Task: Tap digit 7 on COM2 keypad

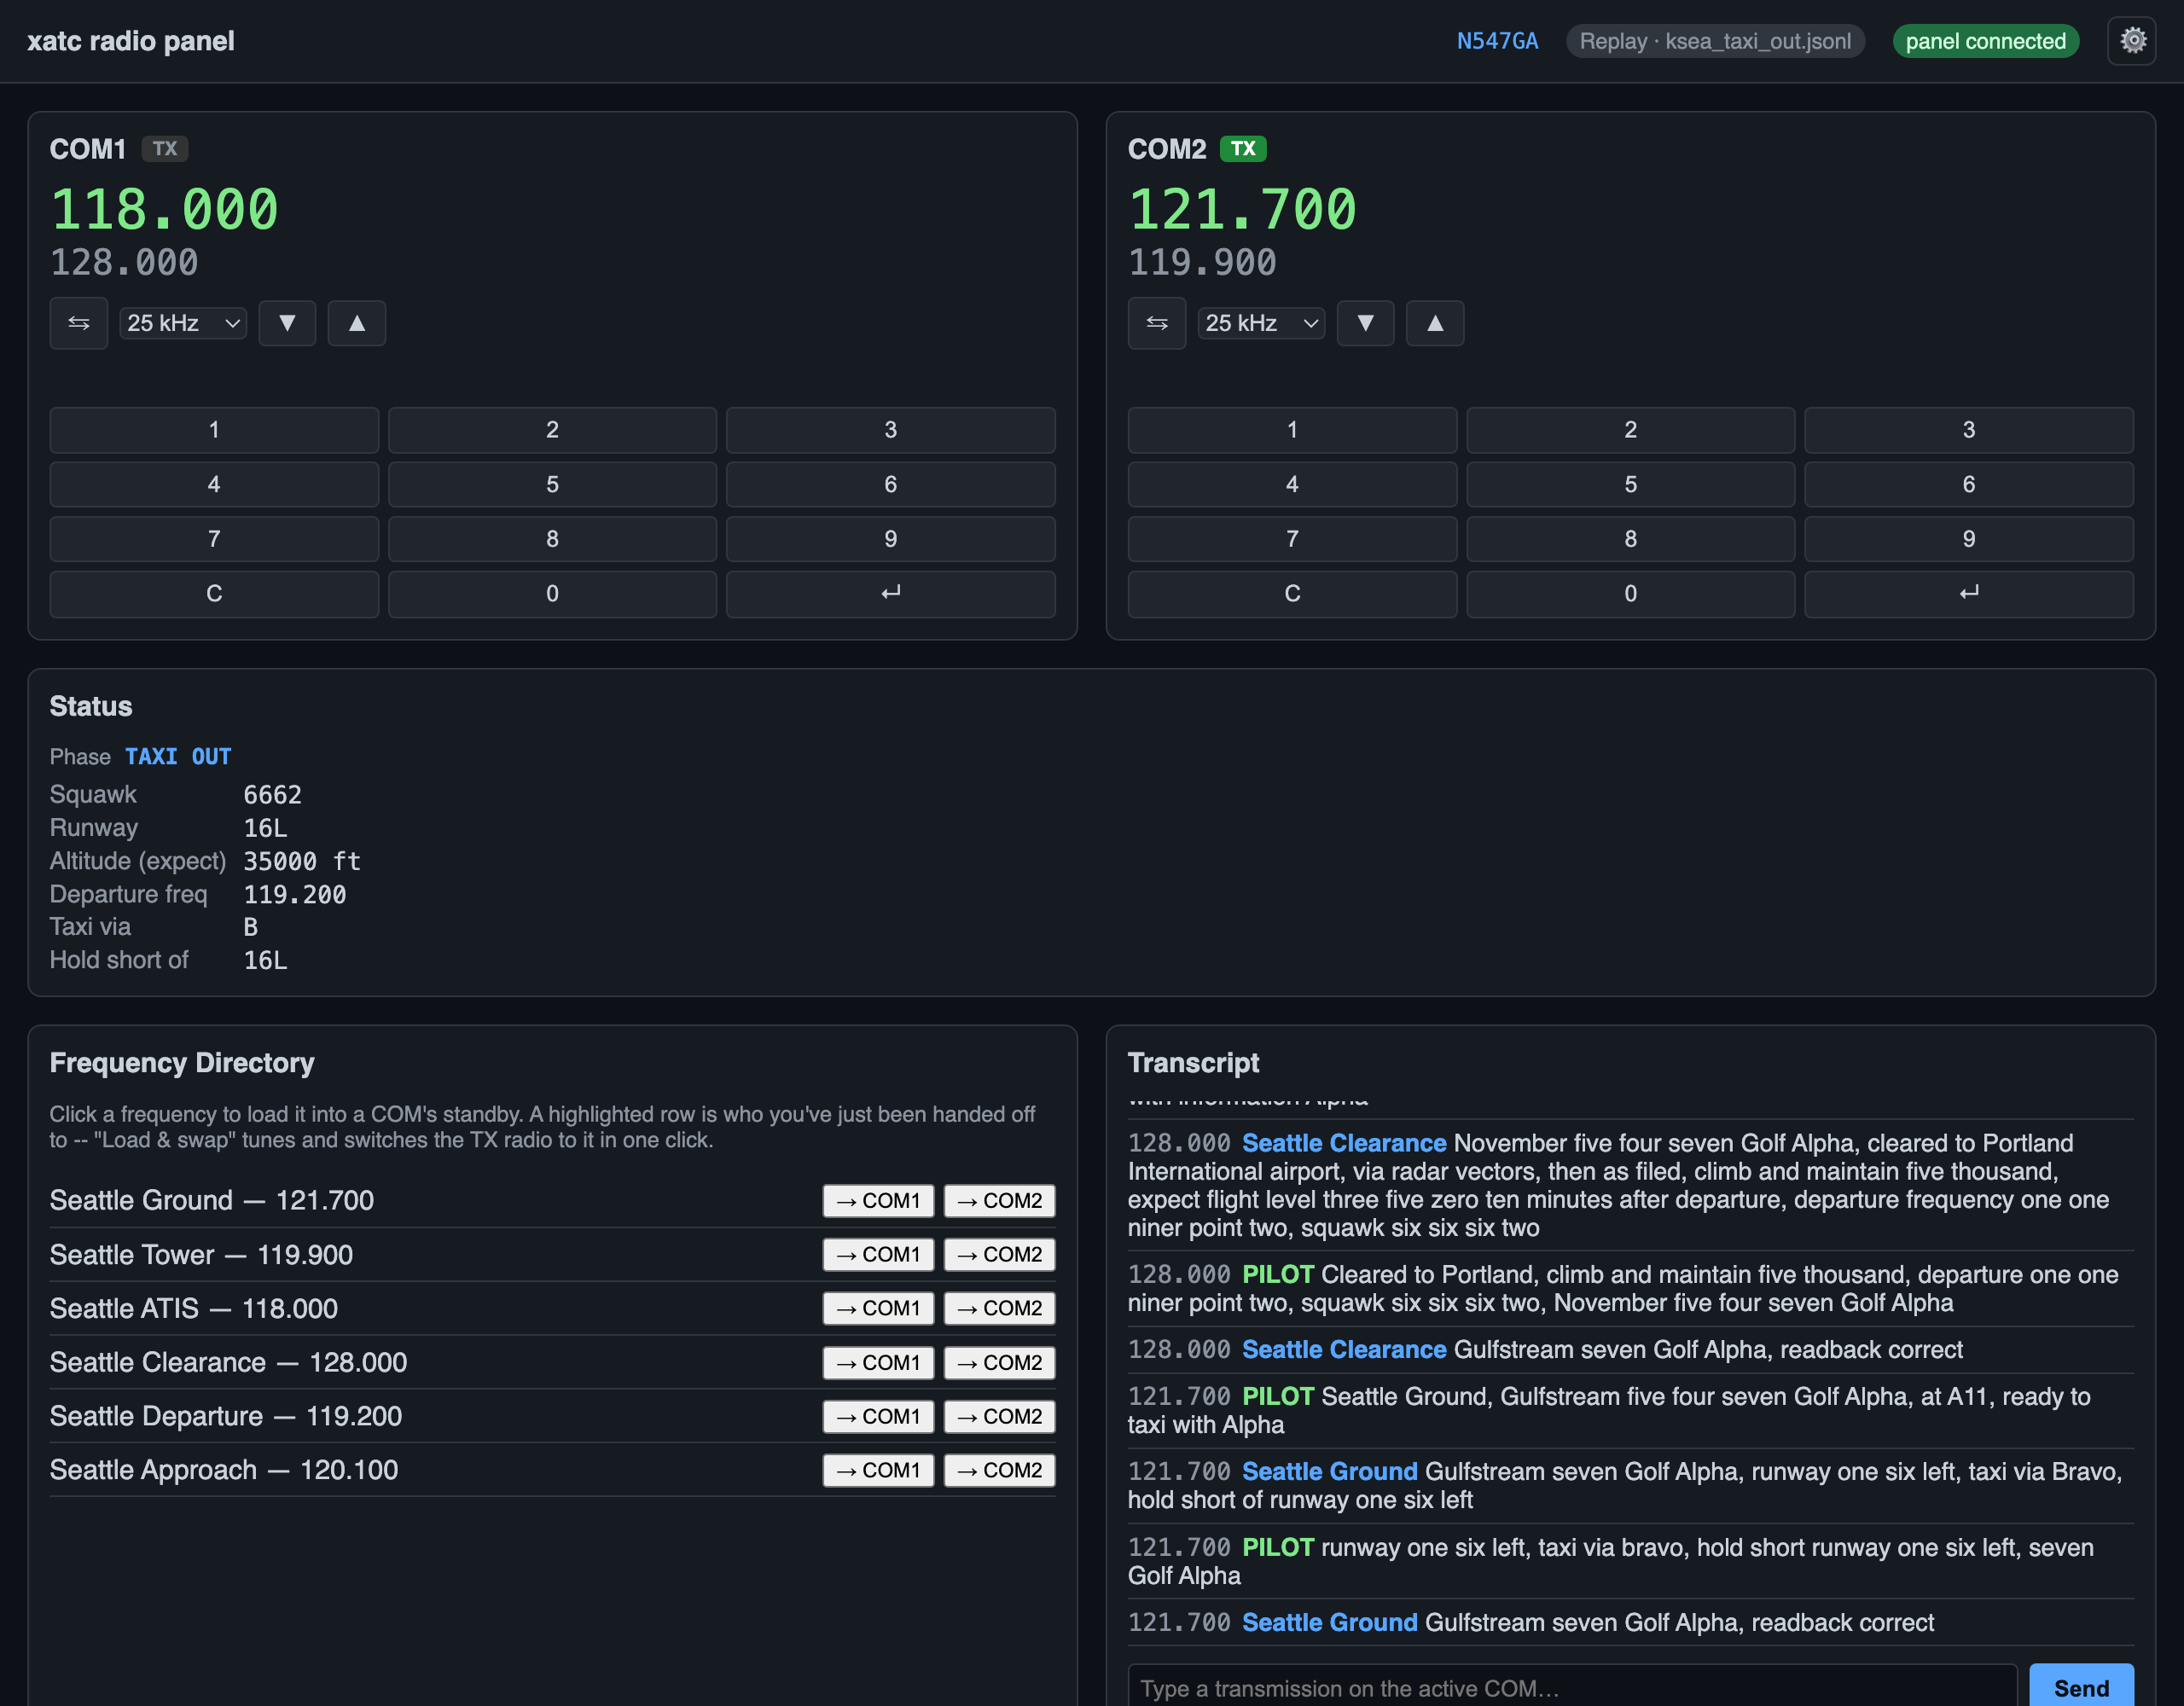Action: coord(1292,539)
